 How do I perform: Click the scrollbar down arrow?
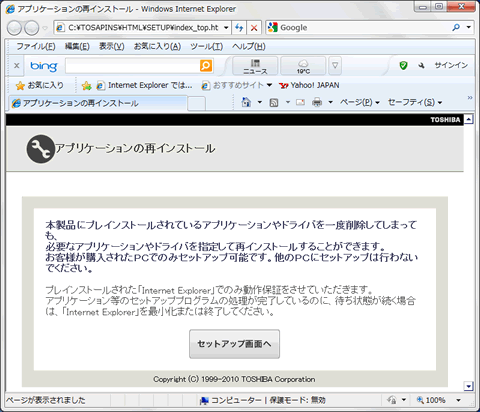coord(468,386)
